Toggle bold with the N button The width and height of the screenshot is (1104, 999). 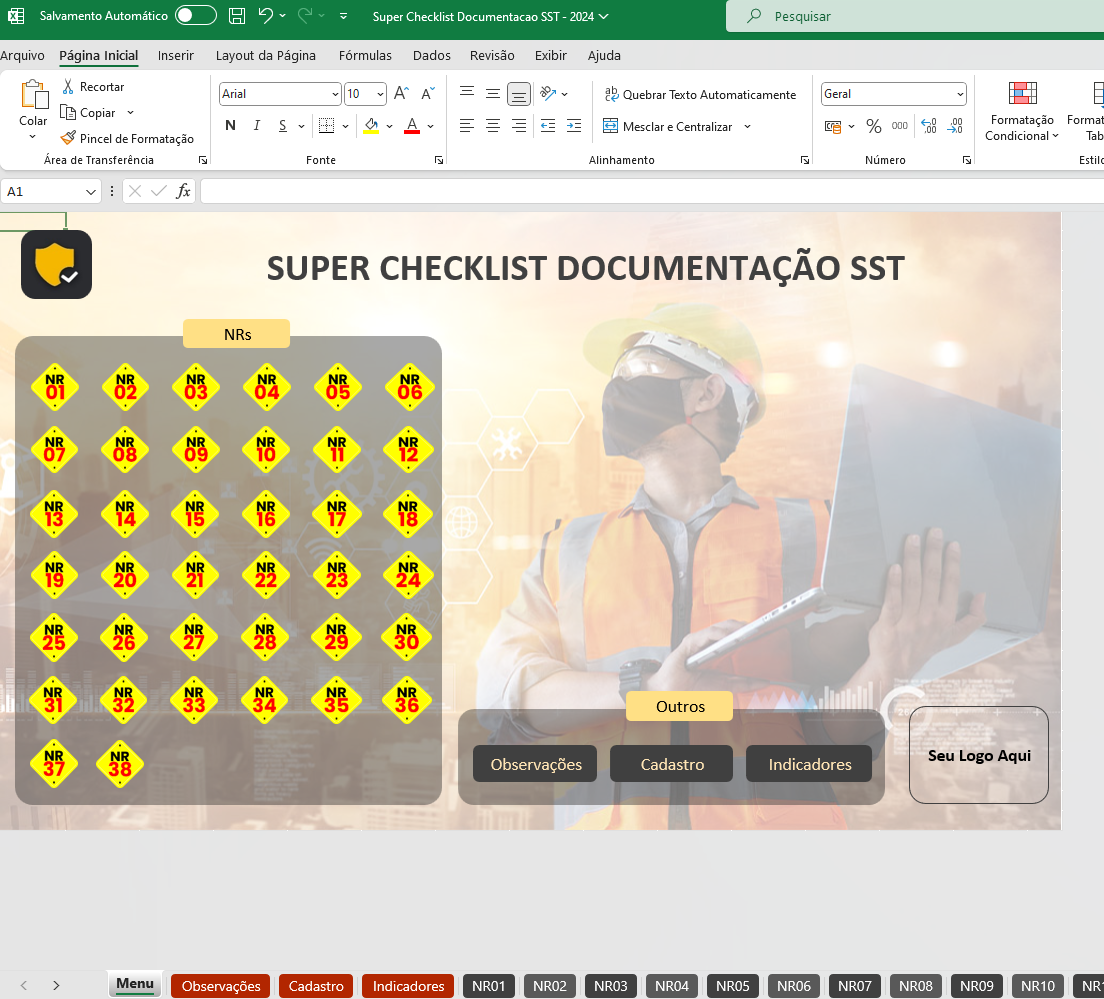tap(230, 126)
